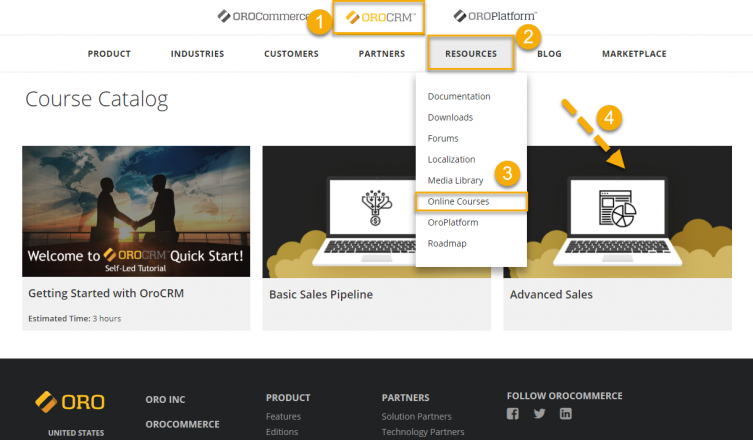Click the Editions footer link
Viewport: 753px width, 440px height.
point(282,432)
